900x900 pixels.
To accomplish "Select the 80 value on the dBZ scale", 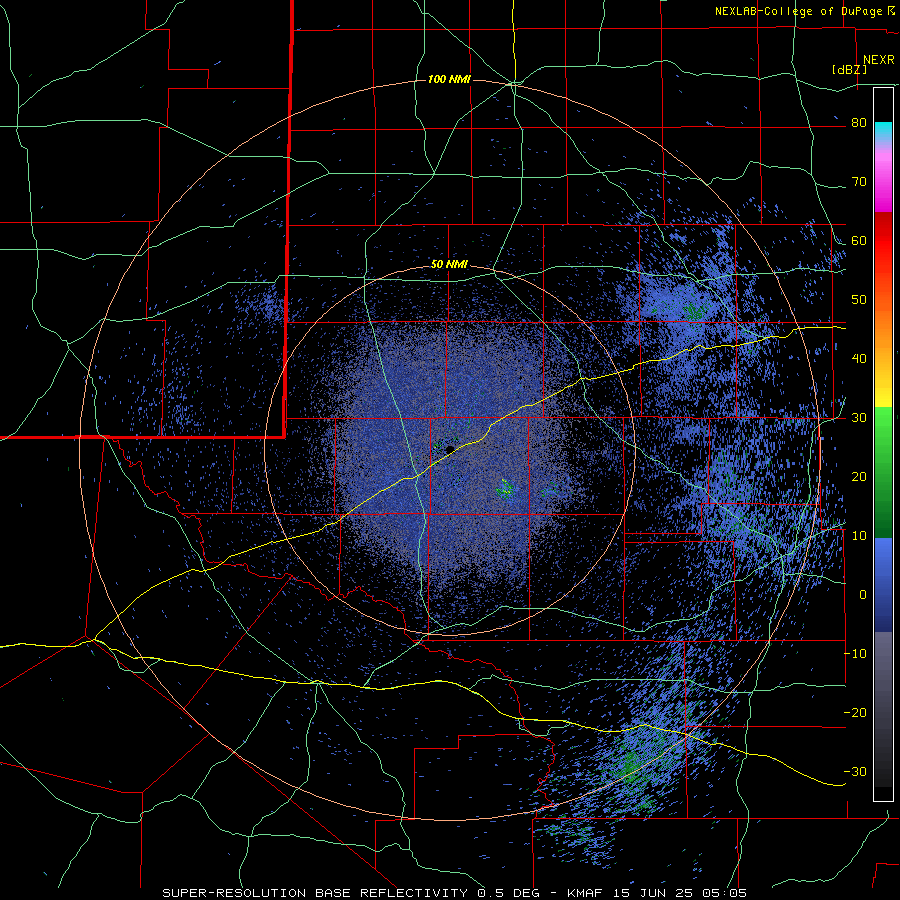I will (859, 123).
